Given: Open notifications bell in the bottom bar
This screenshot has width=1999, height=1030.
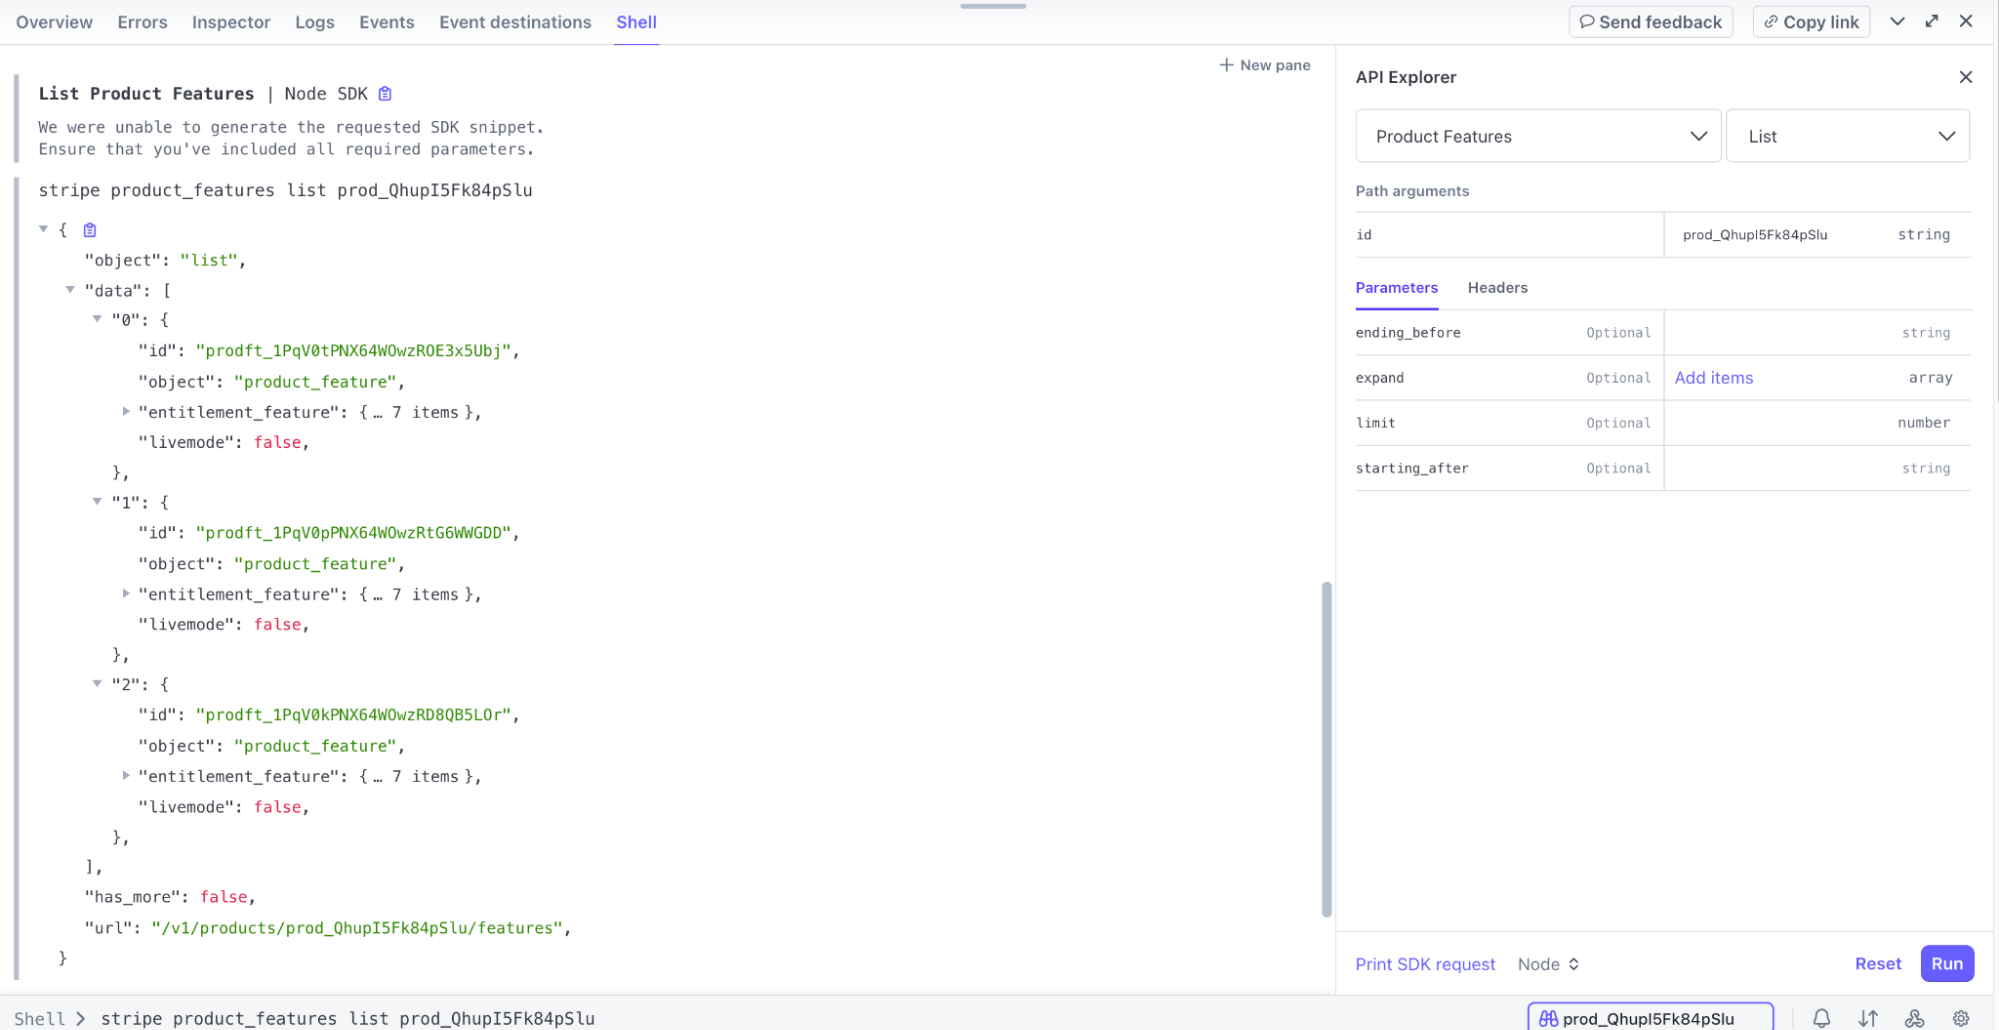Looking at the screenshot, I should [x=1821, y=1018].
